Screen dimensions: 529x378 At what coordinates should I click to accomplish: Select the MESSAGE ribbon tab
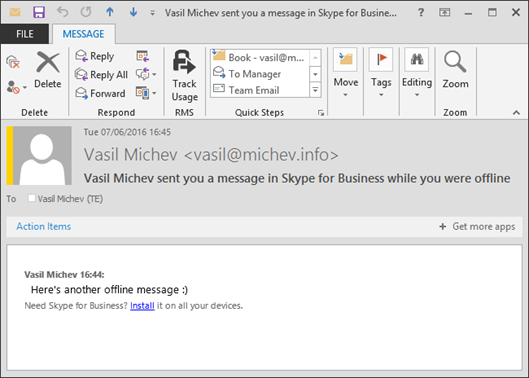pos(83,34)
